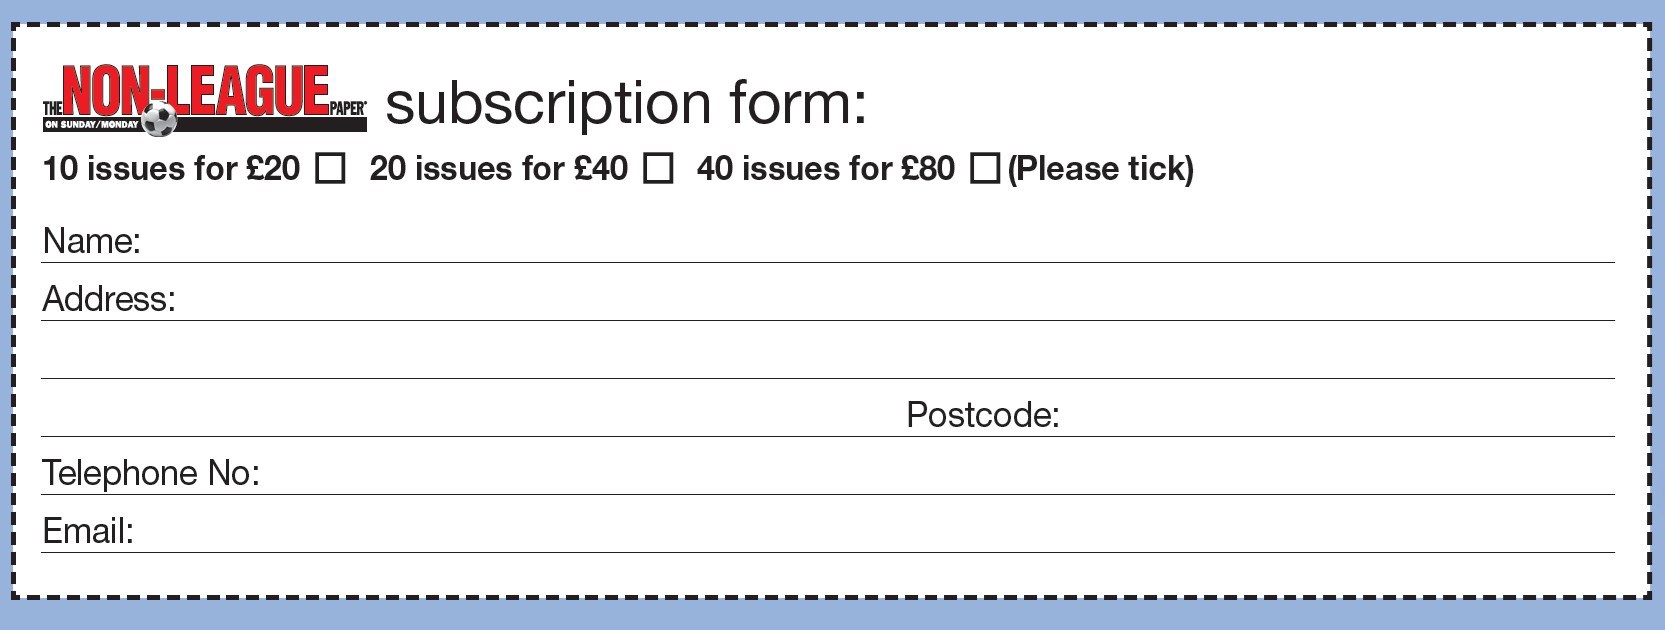
Task: Click the soccer ball icon in the logo
Action: point(159,119)
